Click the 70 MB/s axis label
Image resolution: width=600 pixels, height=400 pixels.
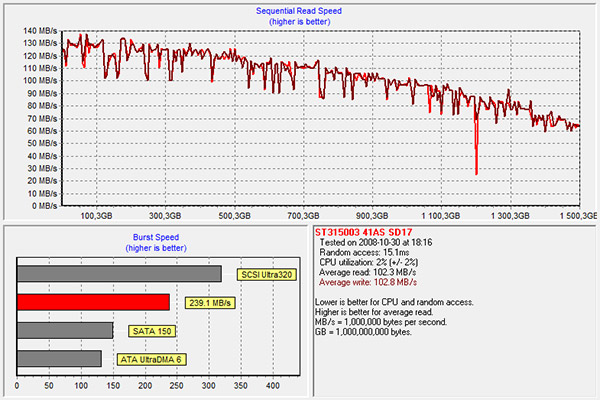pyautogui.click(x=42, y=118)
